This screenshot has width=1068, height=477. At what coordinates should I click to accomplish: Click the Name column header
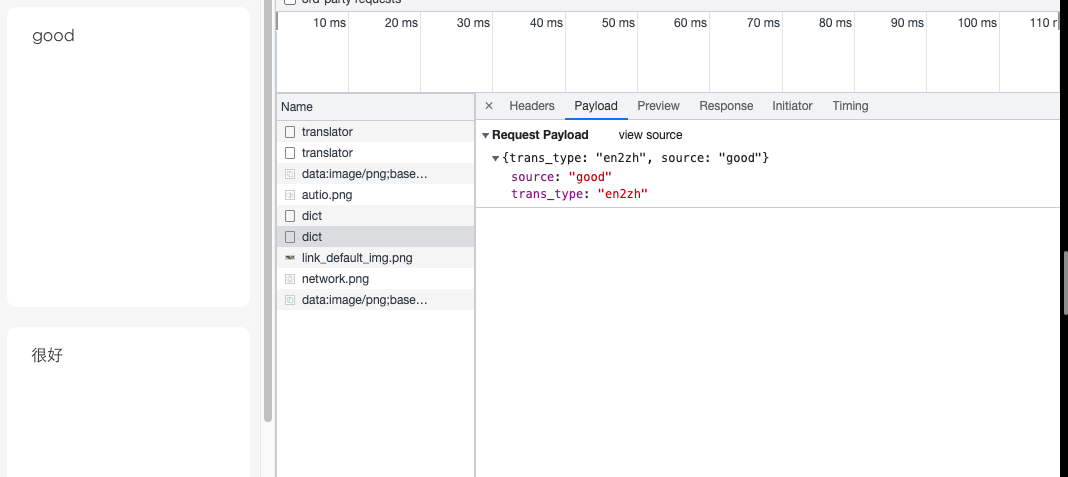pyautogui.click(x=297, y=107)
